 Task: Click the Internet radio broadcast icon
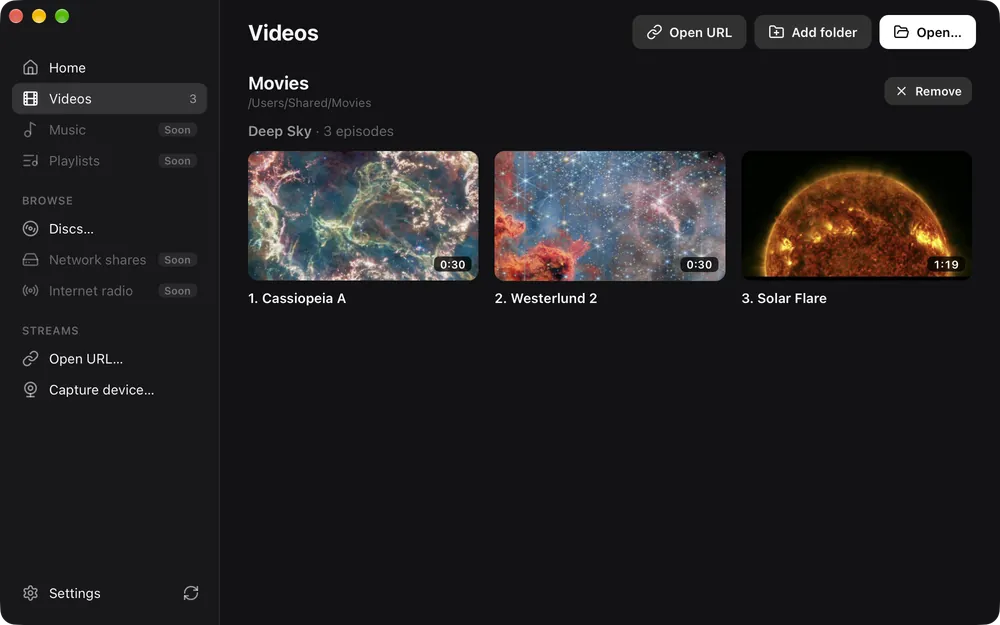(x=30, y=291)
